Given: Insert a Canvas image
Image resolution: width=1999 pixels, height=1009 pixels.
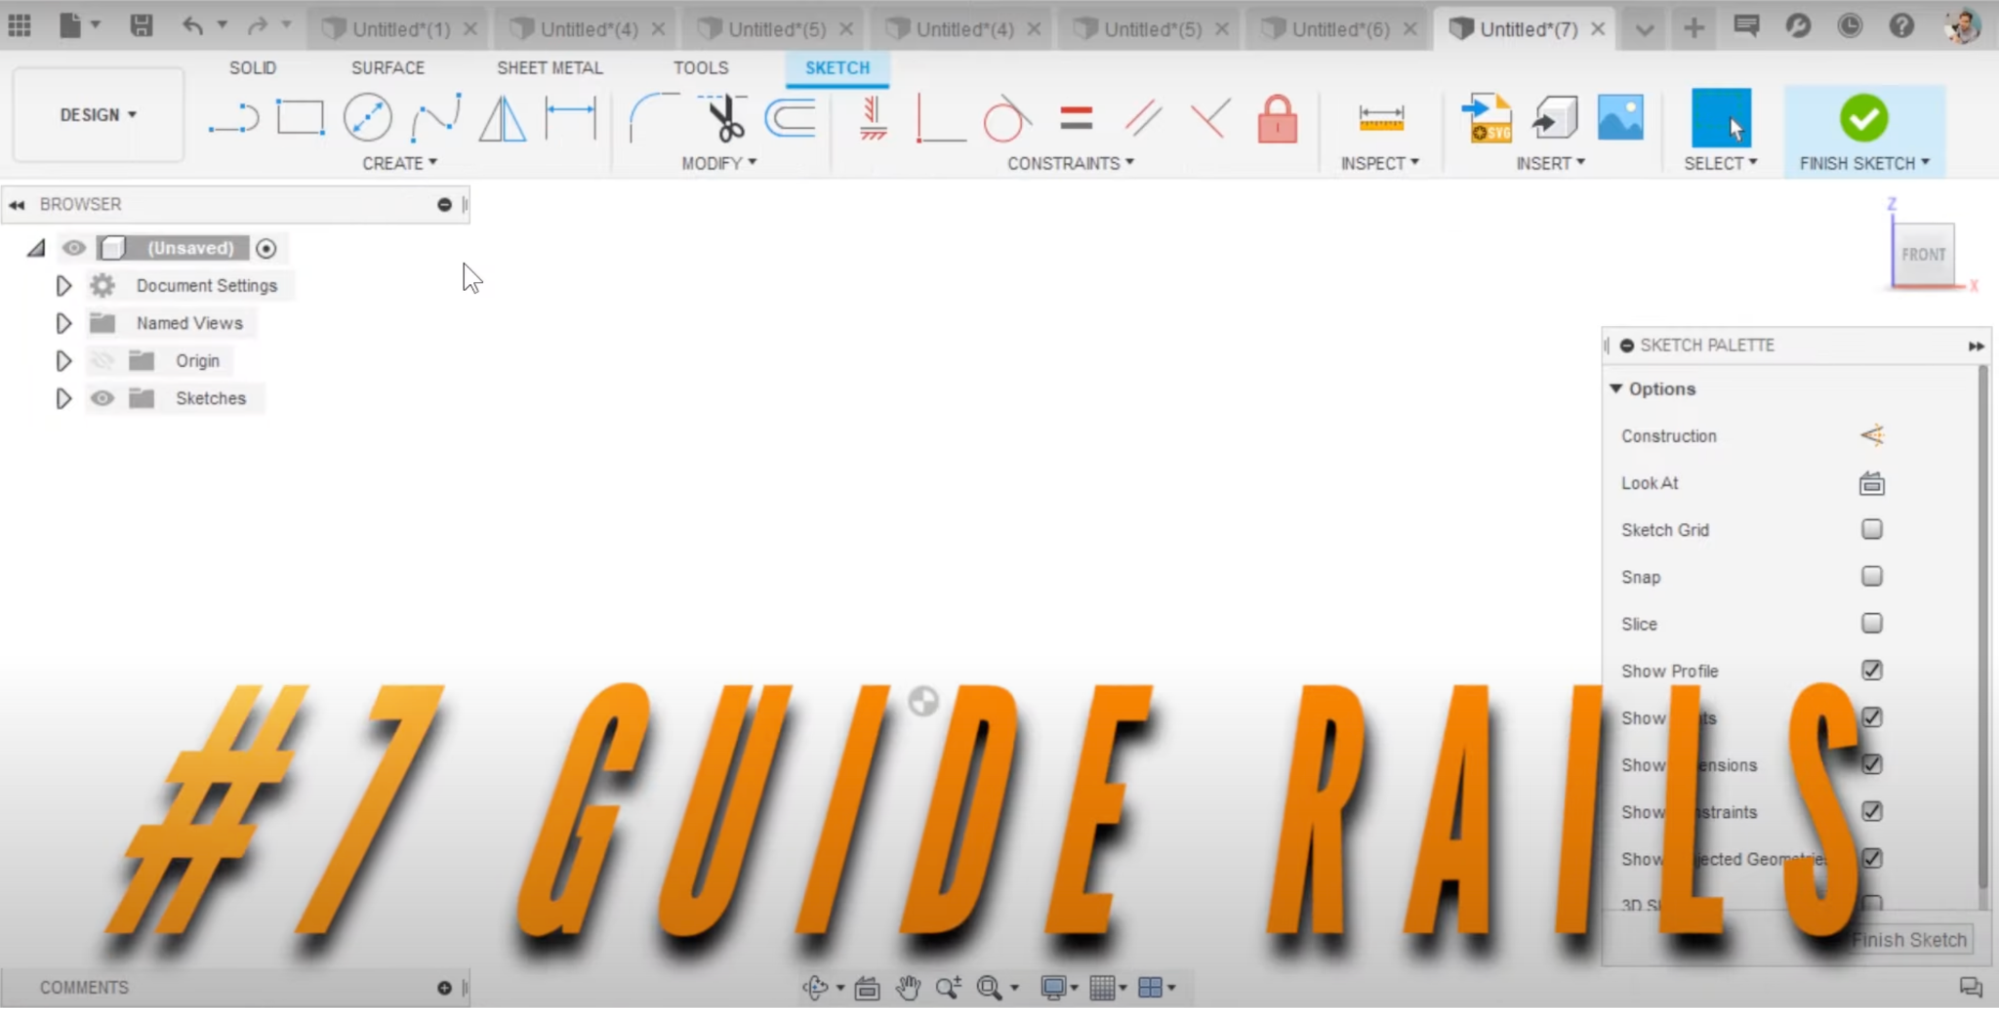Looking at the screenshot, I should coord(1620,118).
